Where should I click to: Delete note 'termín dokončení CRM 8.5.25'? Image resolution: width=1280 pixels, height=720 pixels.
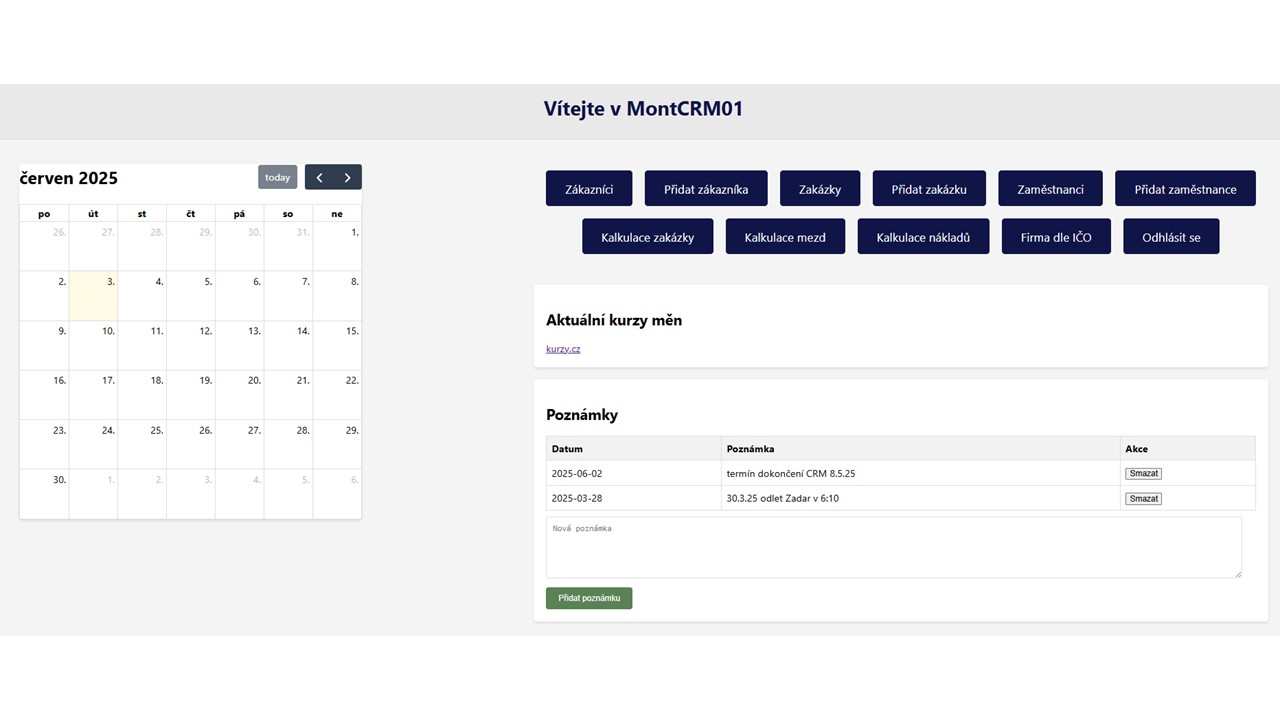tap(1143, 474)
